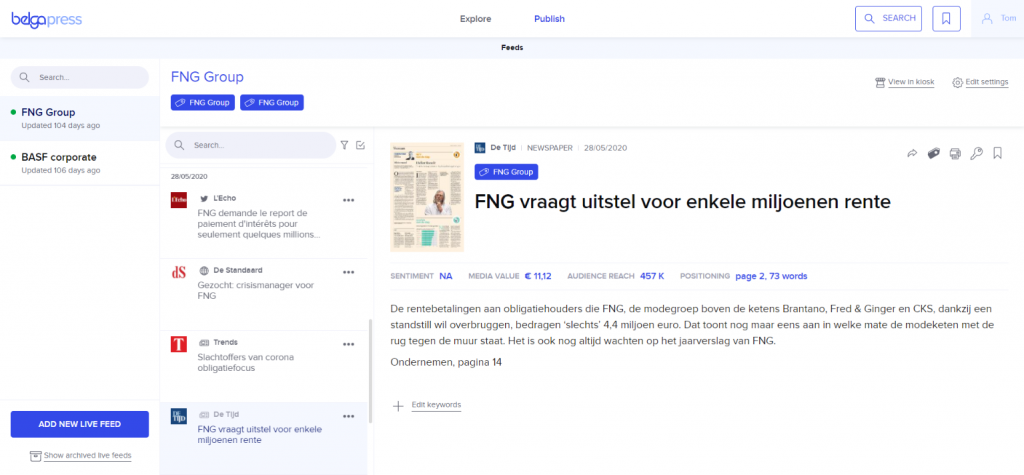Click the web globe icon beside De Standaard
The image size is (1024, 475).
[204, 270]
